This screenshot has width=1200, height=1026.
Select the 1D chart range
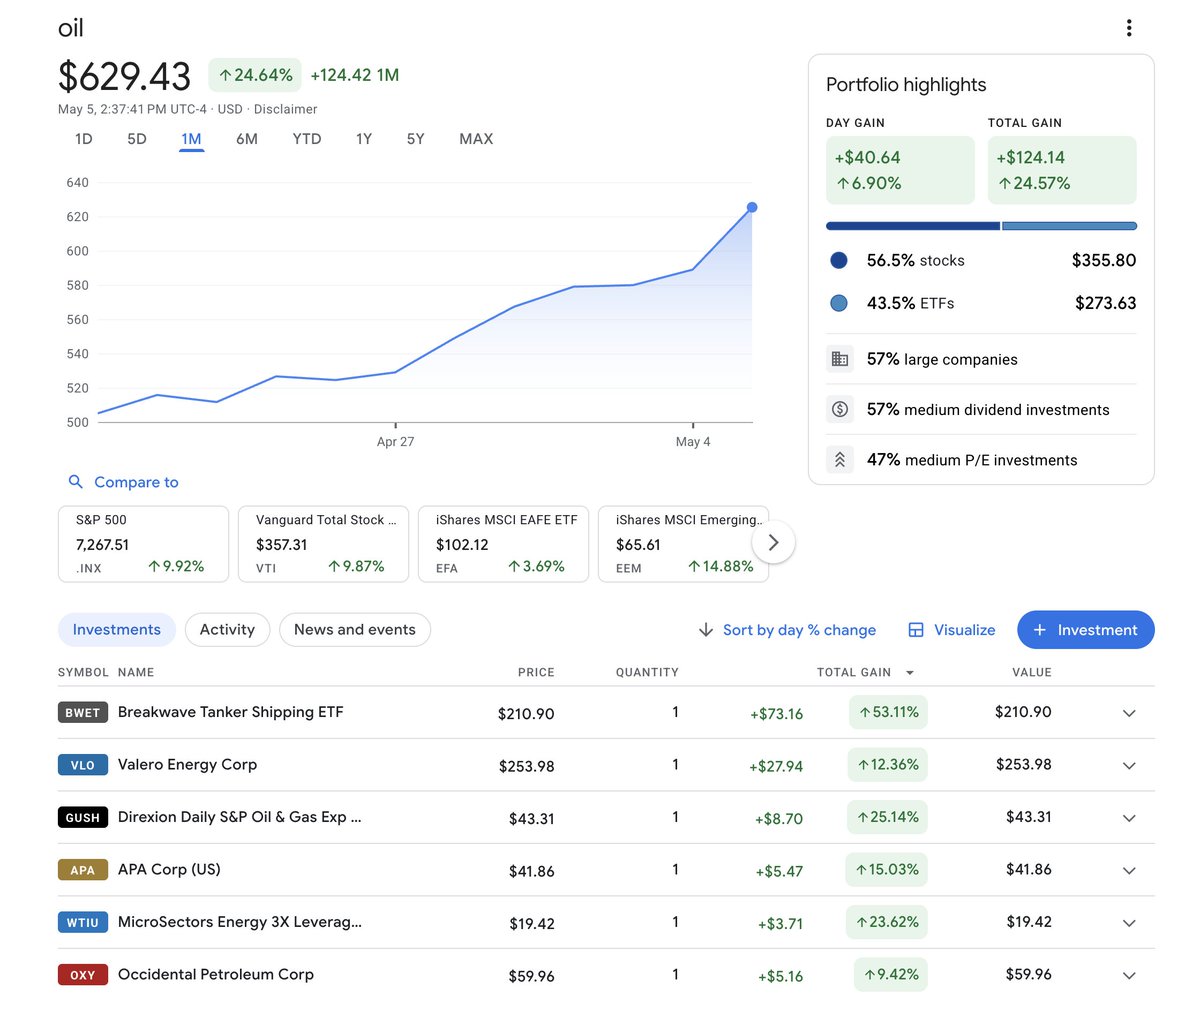point(84,139)
